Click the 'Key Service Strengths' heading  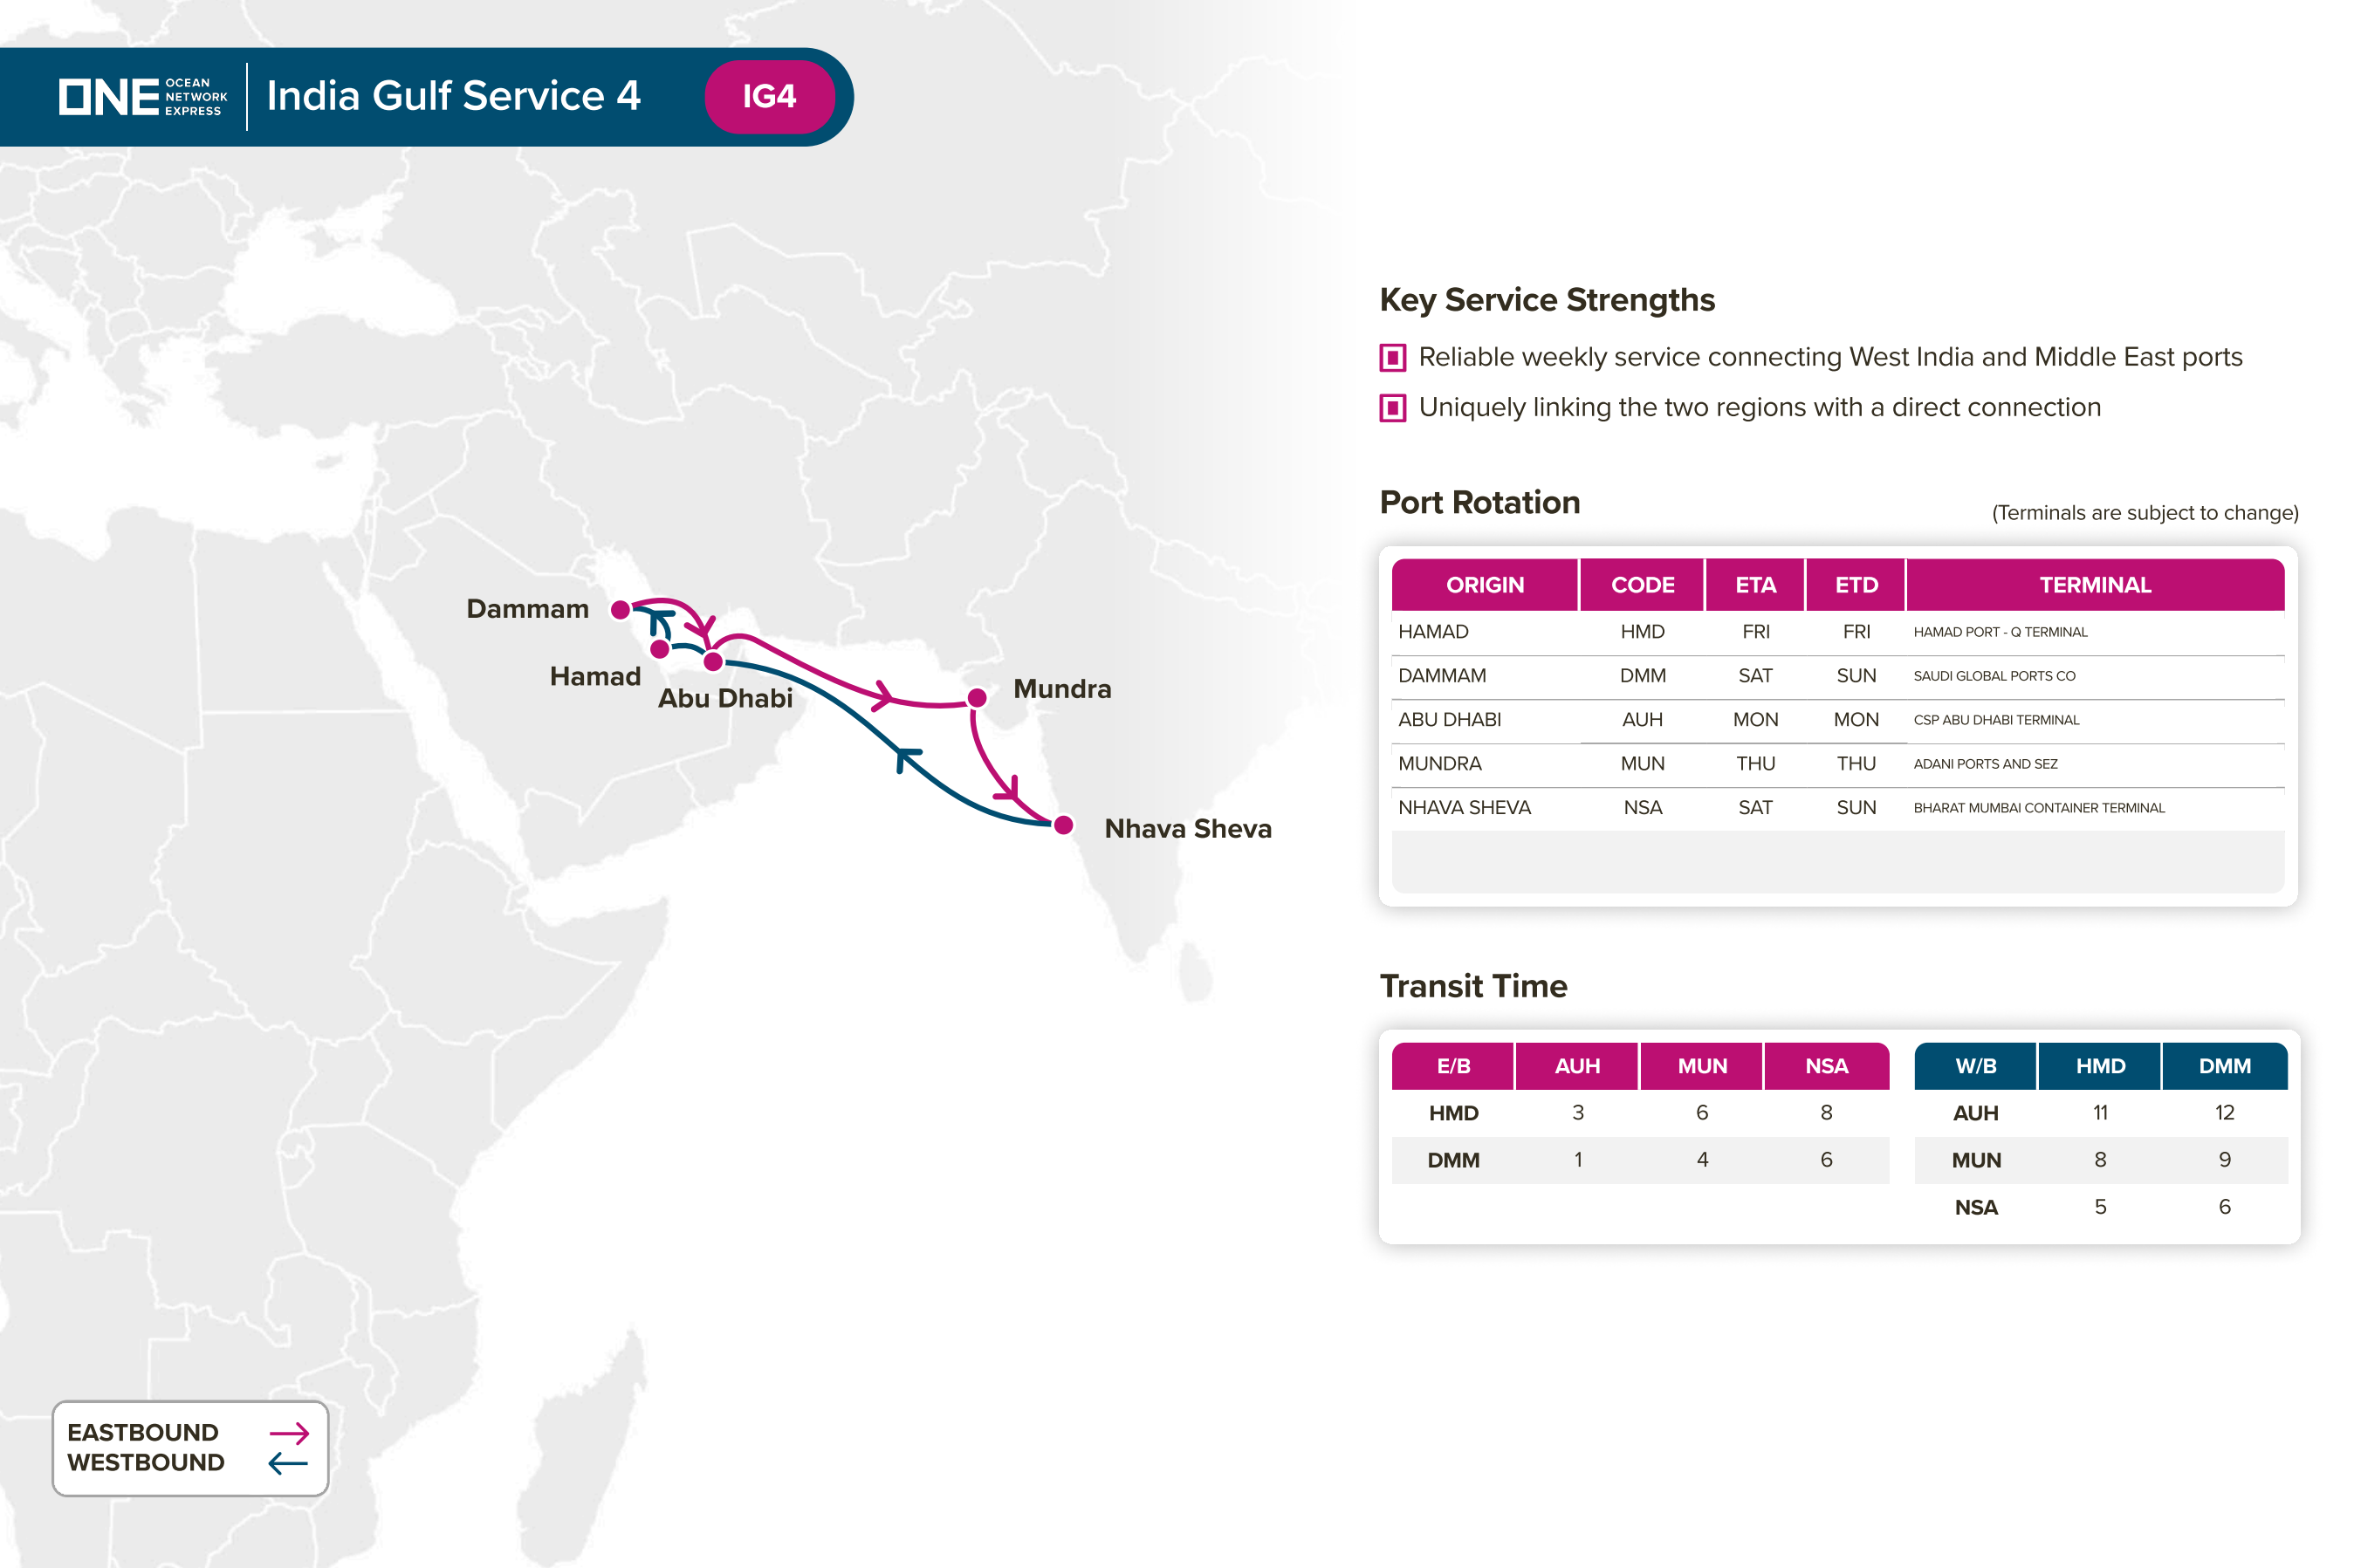coord(1546,300)
